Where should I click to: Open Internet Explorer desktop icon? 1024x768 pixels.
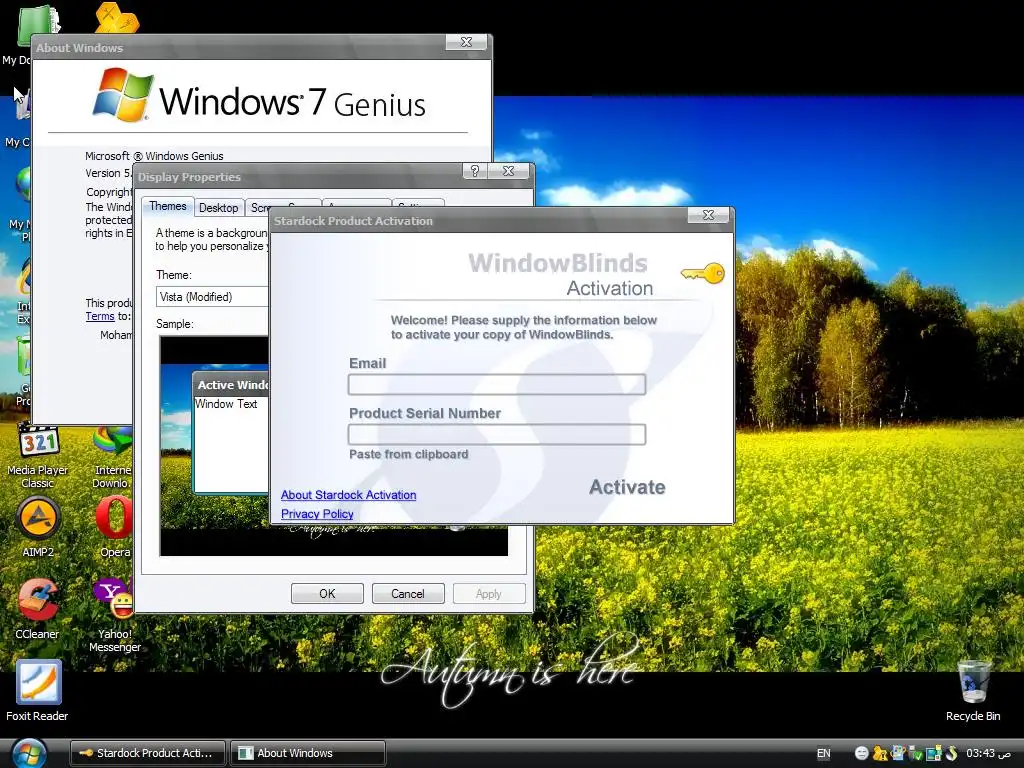(24, 291)
